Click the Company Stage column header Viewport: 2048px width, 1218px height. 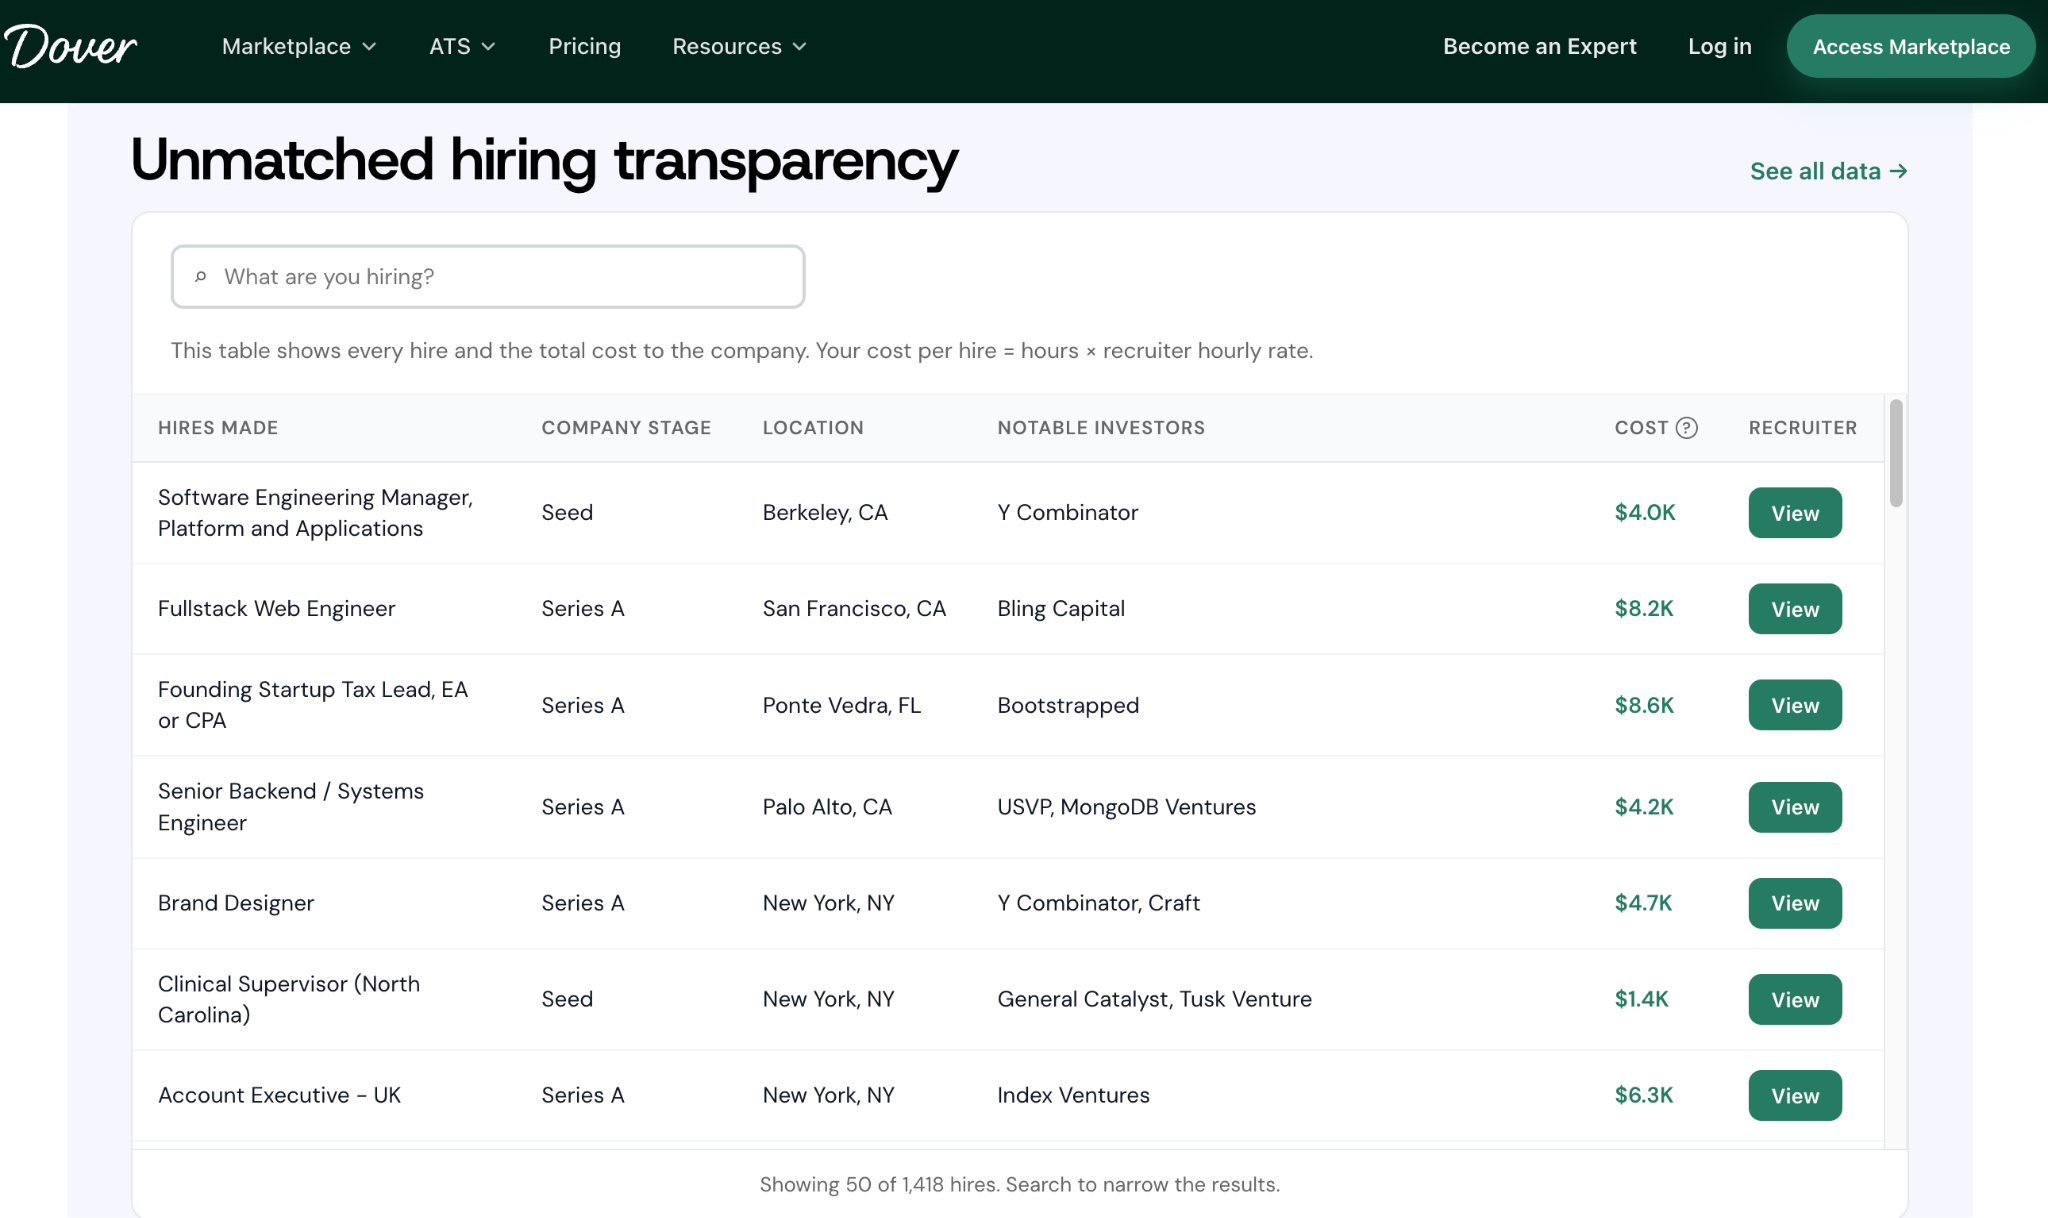626,428
